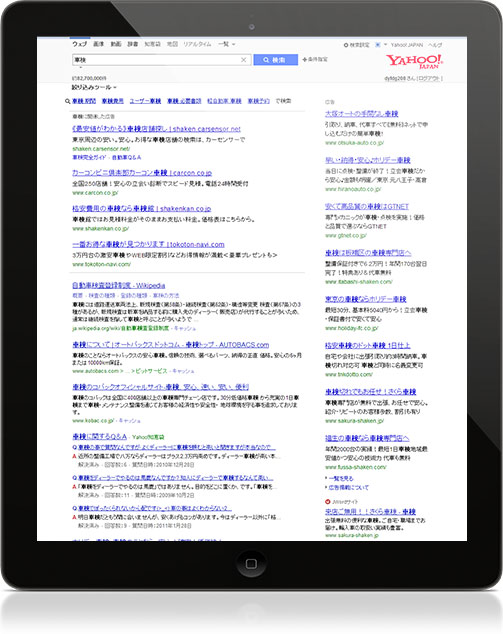Open the dropdown arrow next to Yahoo! JAPAN

click(385, 44)
